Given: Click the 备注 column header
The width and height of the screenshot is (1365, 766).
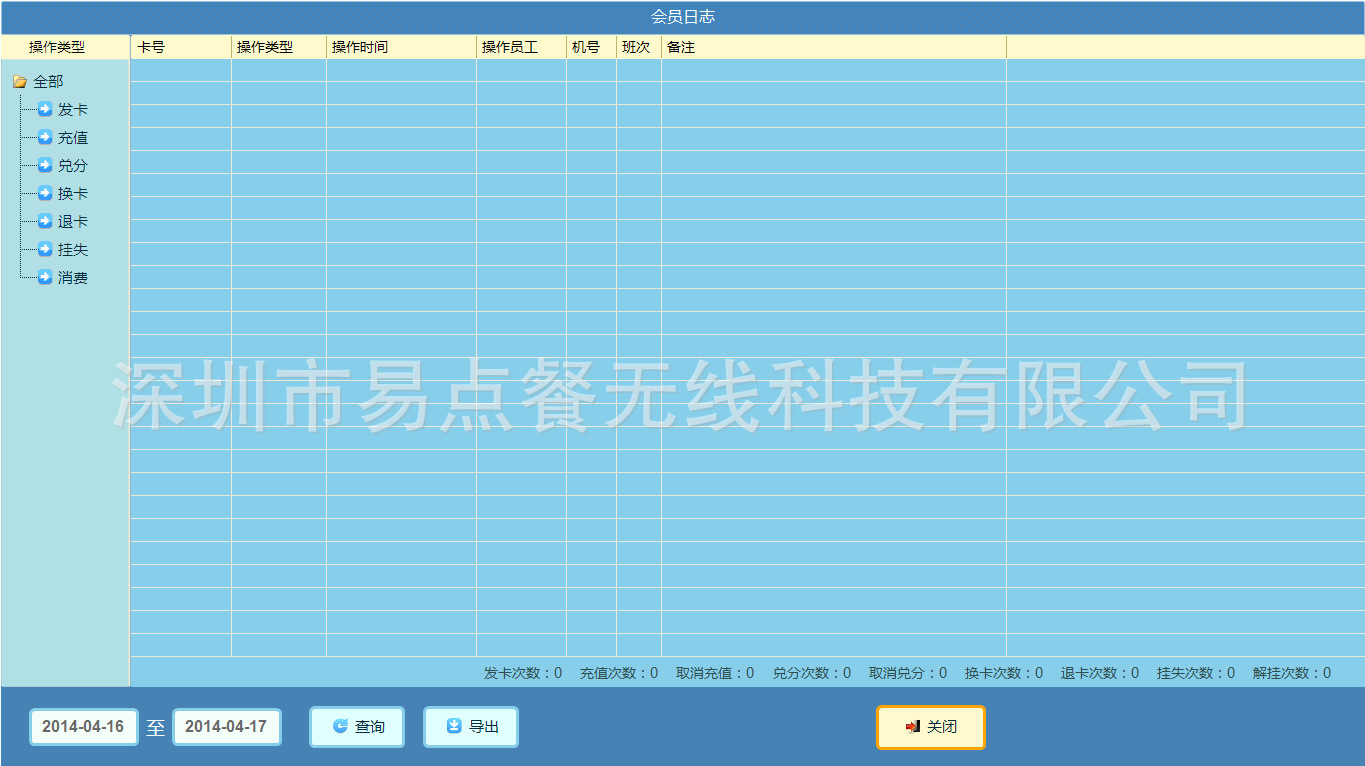Looking at the screenshot, I should tap(834, 47).
